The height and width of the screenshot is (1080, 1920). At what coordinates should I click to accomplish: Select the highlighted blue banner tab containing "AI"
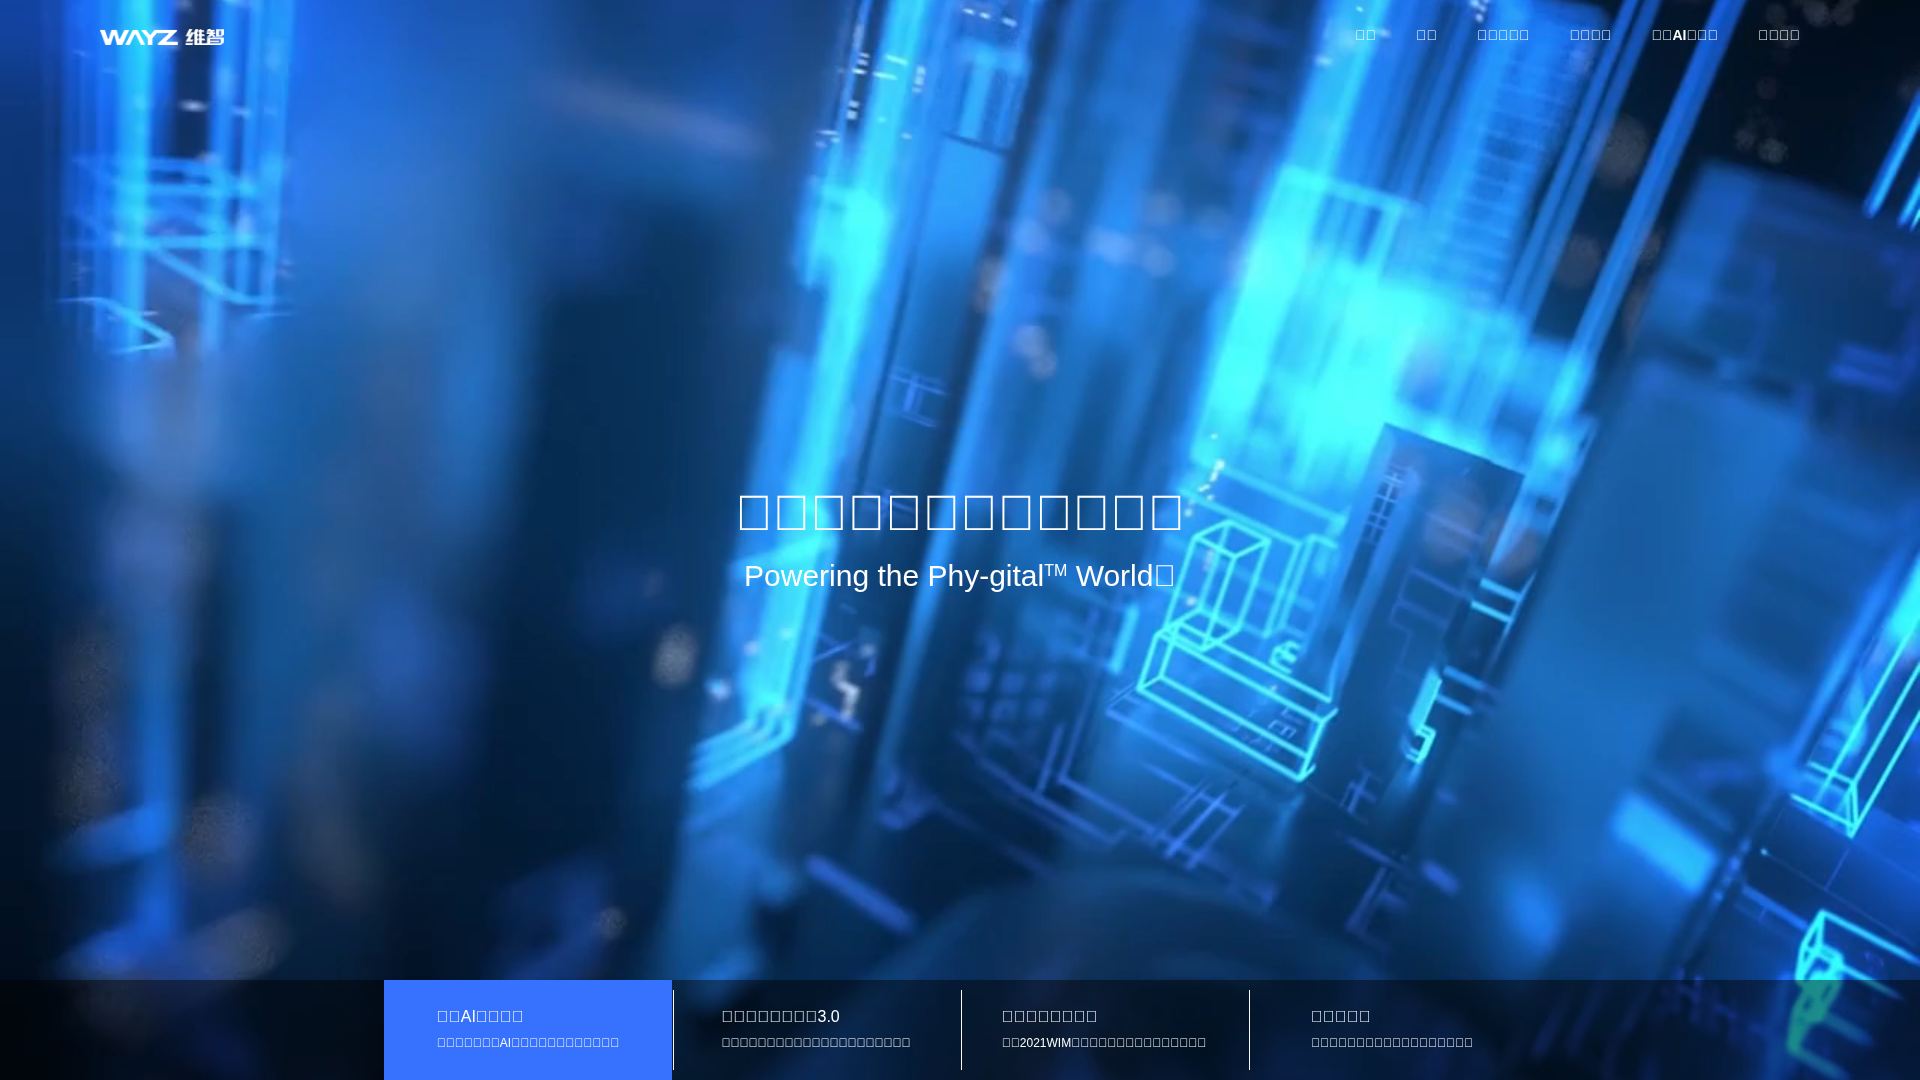click(x=528, y=1030)
